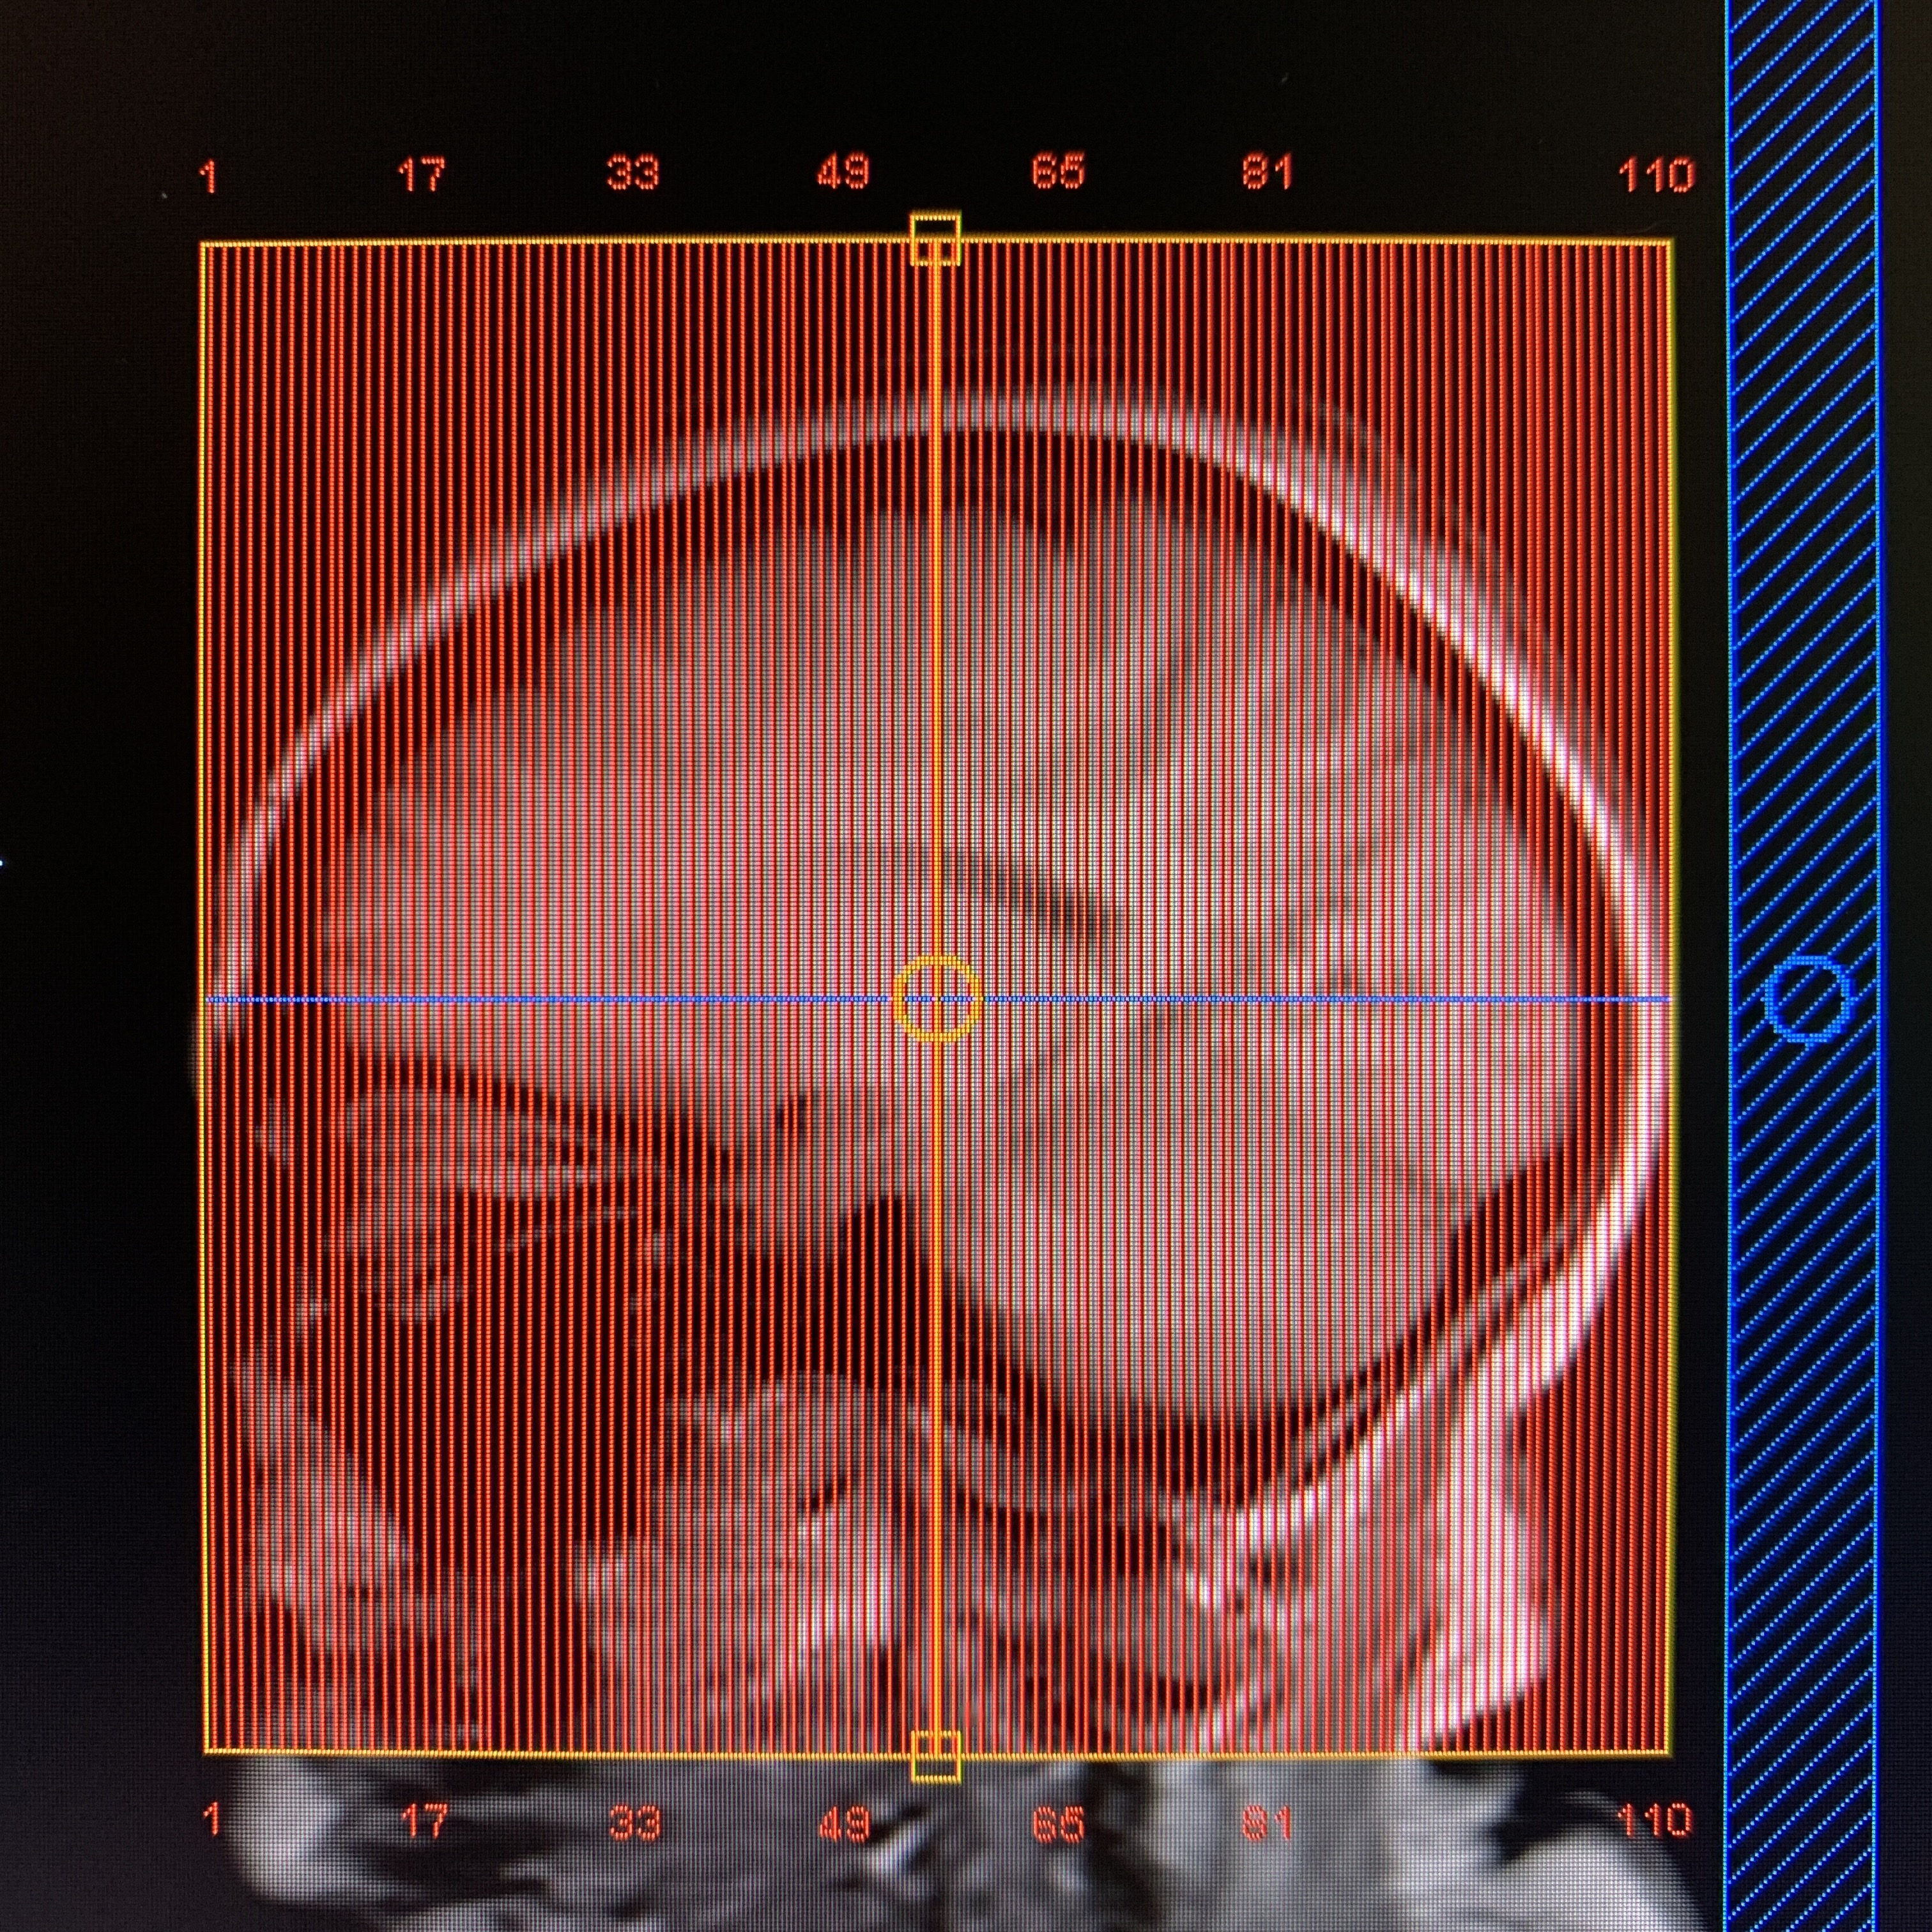Screen dimensions: 1932x1932
Task: Click the blue diagonal-hatched vertical band
Action: point(1804,500)
